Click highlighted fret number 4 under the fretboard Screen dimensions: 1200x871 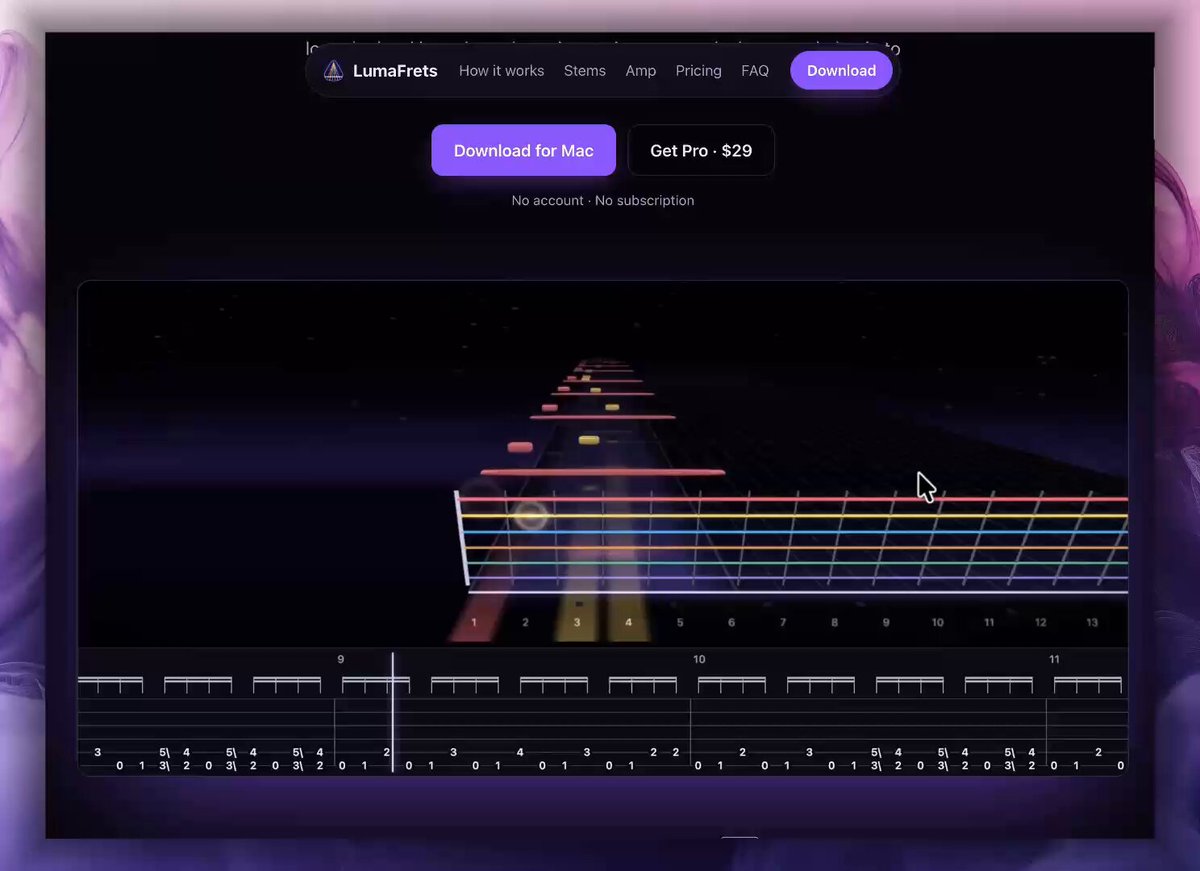(x=628, y=622)
